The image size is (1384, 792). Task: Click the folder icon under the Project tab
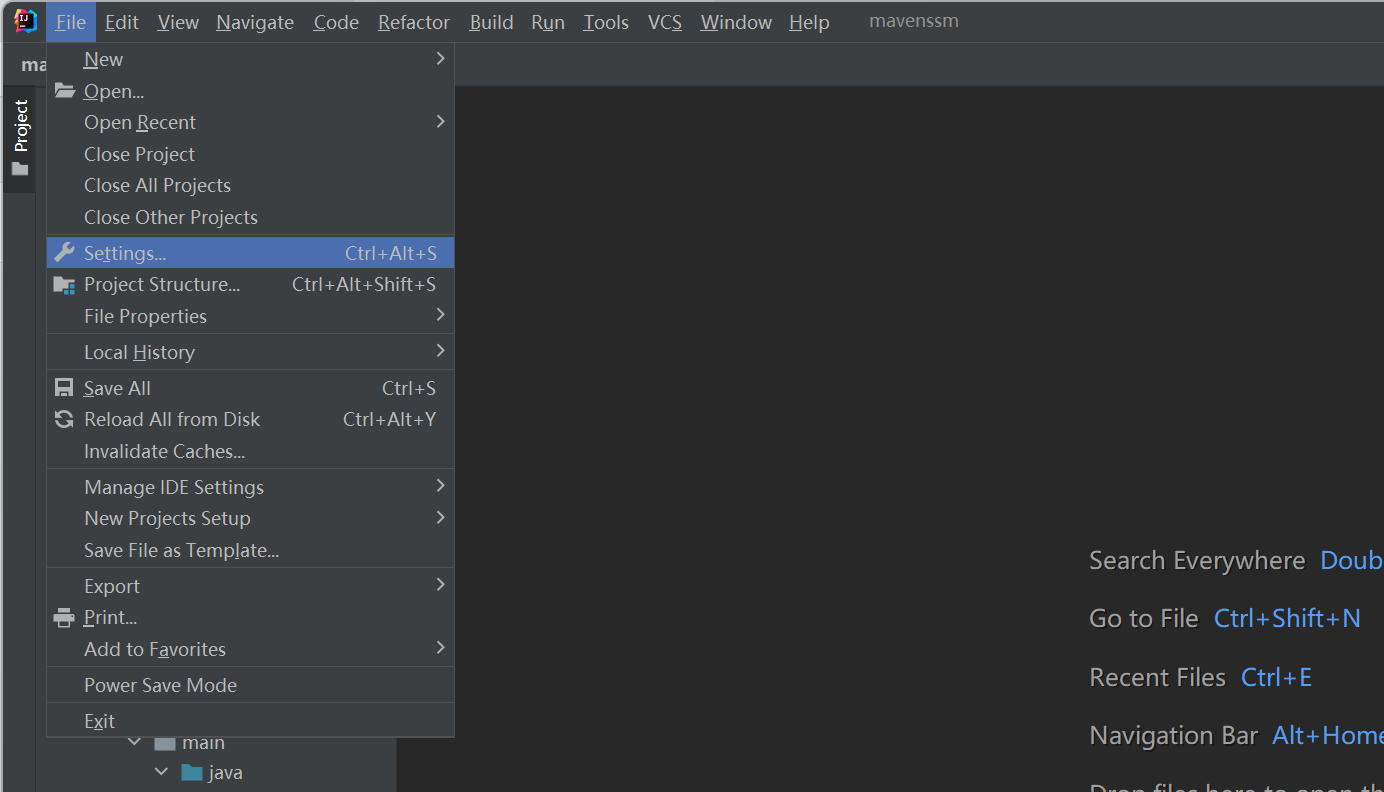[20, 169]
